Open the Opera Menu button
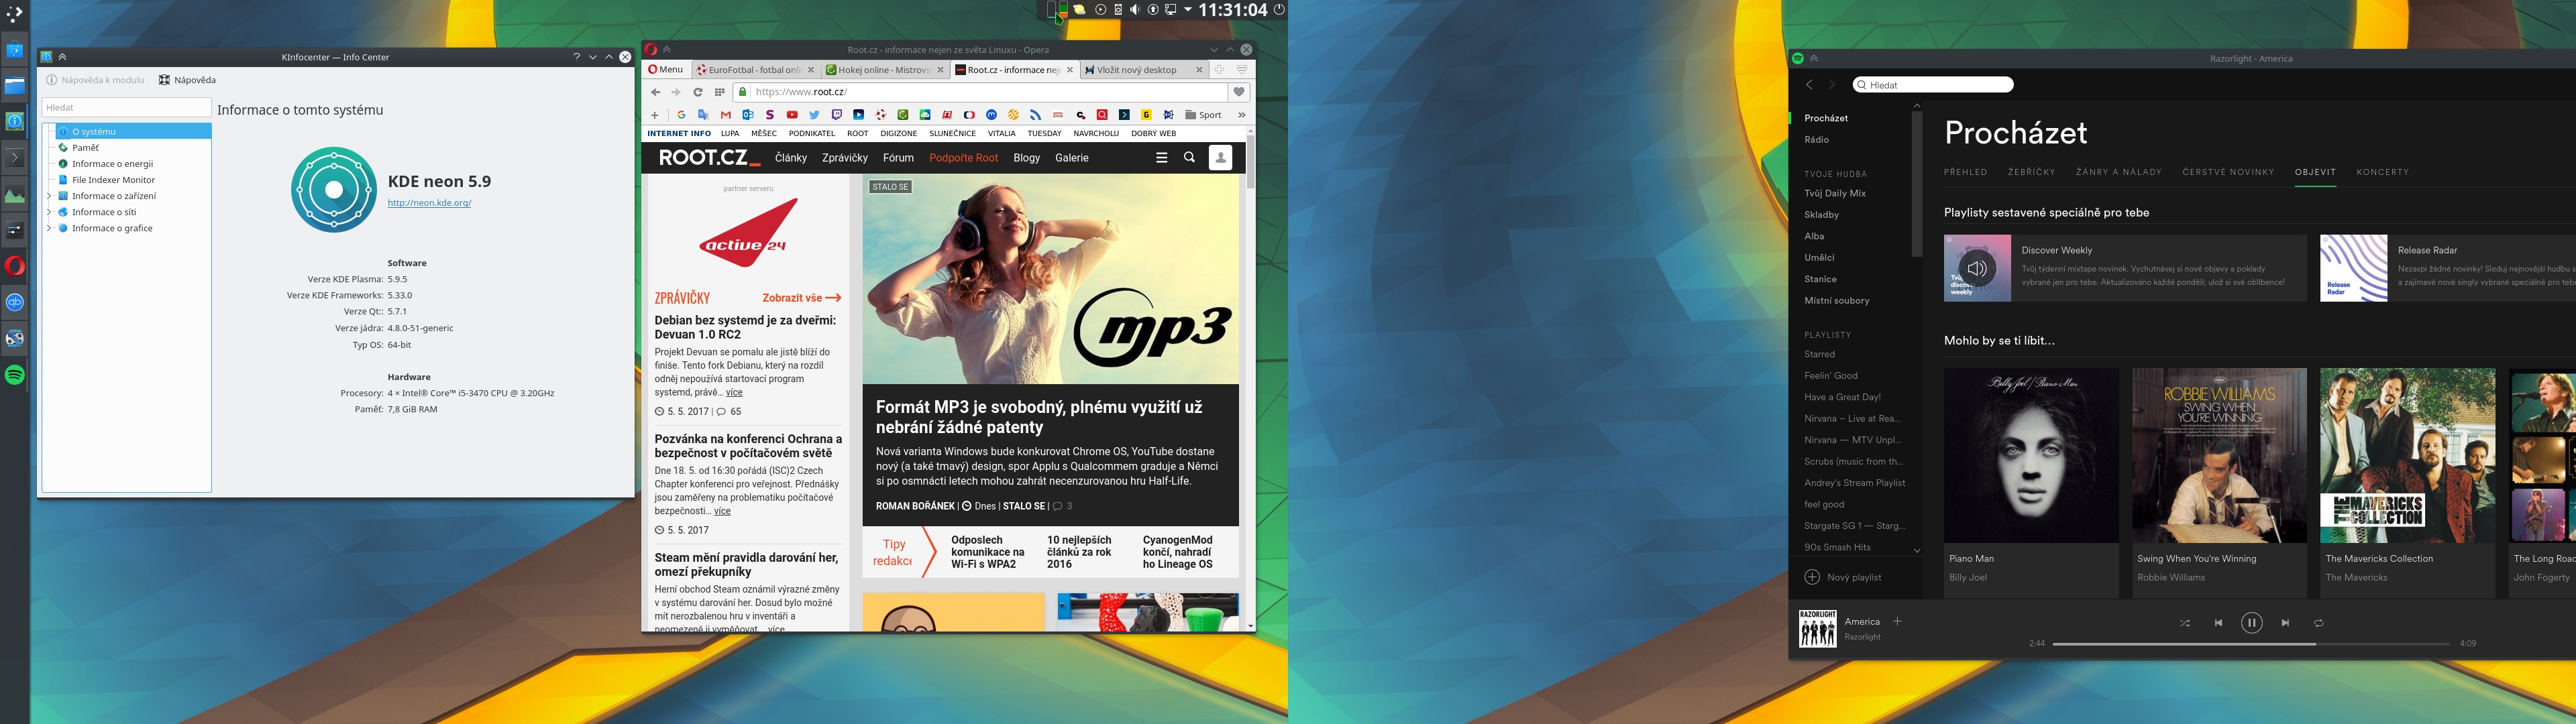Image resolution: width=2576 pixels, height=724 pixels. click(x=666, y=70)
